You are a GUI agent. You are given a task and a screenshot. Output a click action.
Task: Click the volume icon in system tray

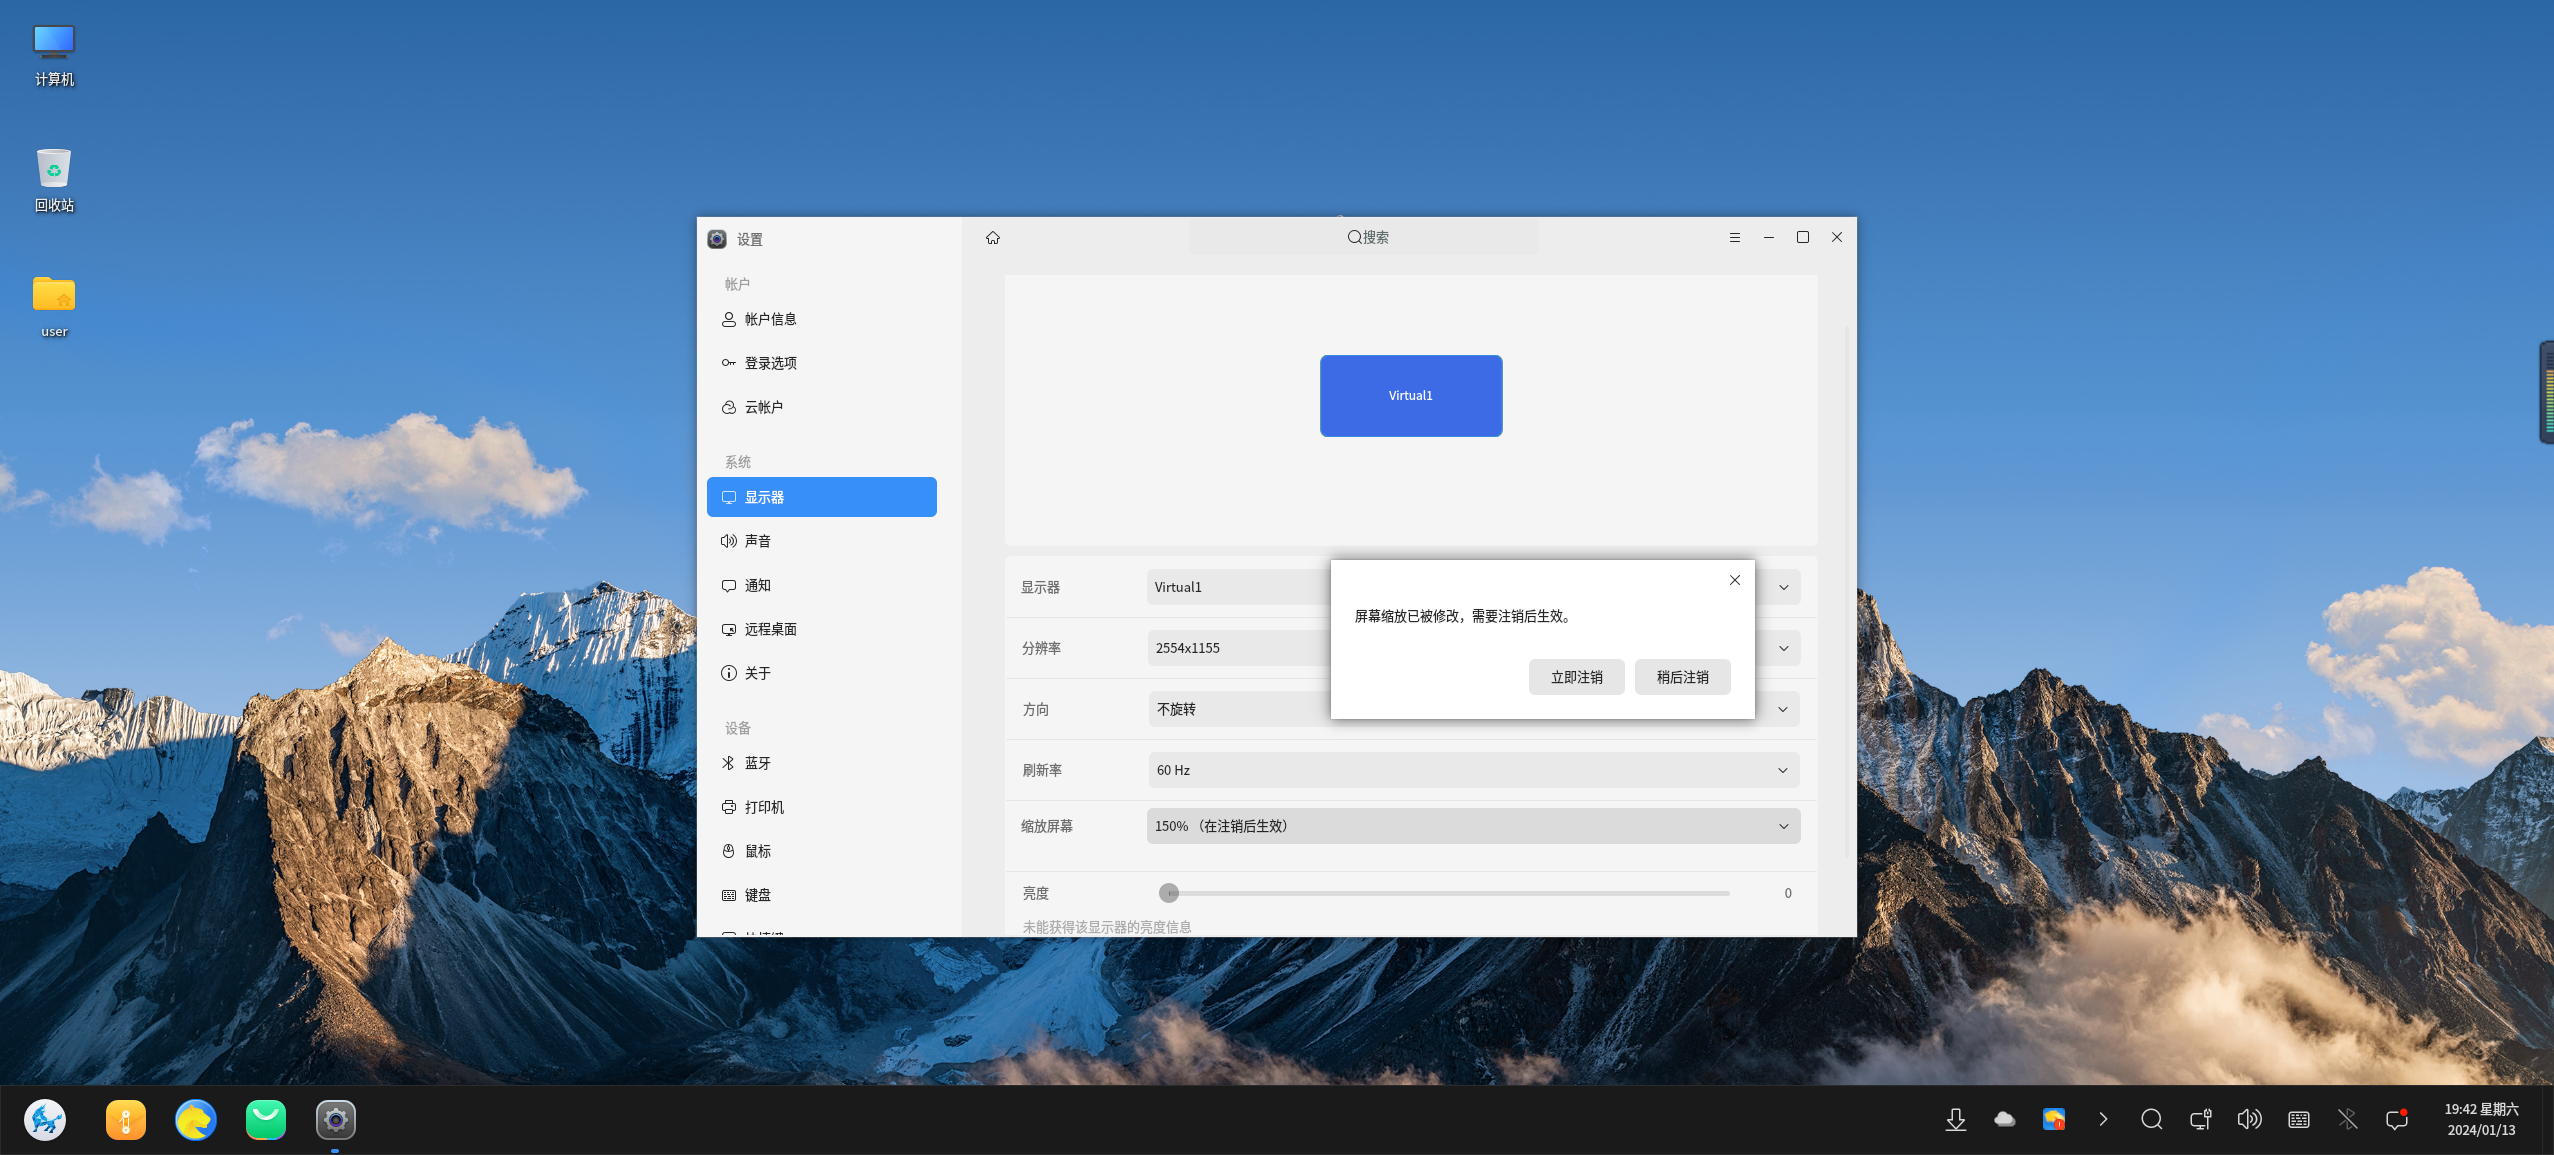tap(2249, 1119)
